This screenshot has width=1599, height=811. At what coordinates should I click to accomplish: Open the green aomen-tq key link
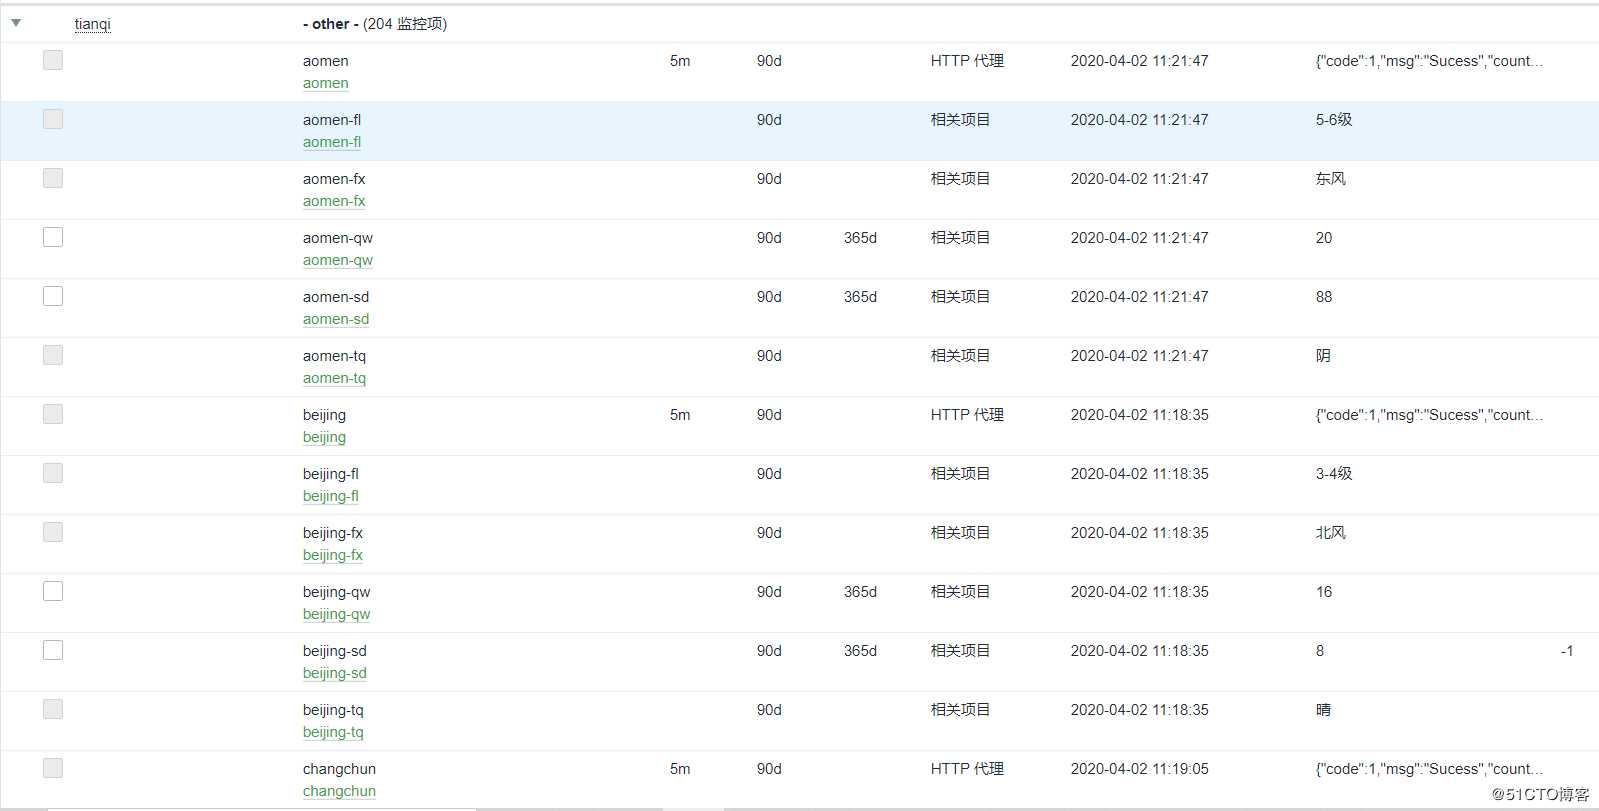(334, 378)
